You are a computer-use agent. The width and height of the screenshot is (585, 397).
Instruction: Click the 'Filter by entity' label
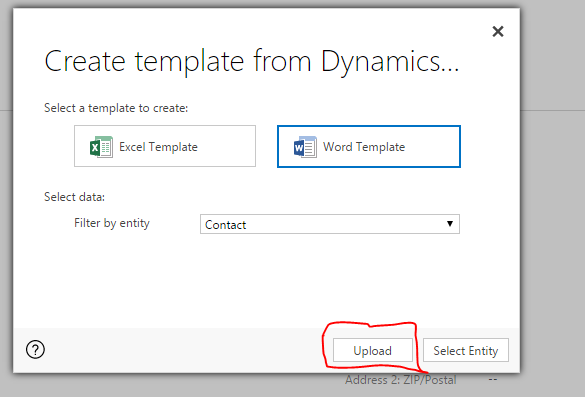coord(112,223)
